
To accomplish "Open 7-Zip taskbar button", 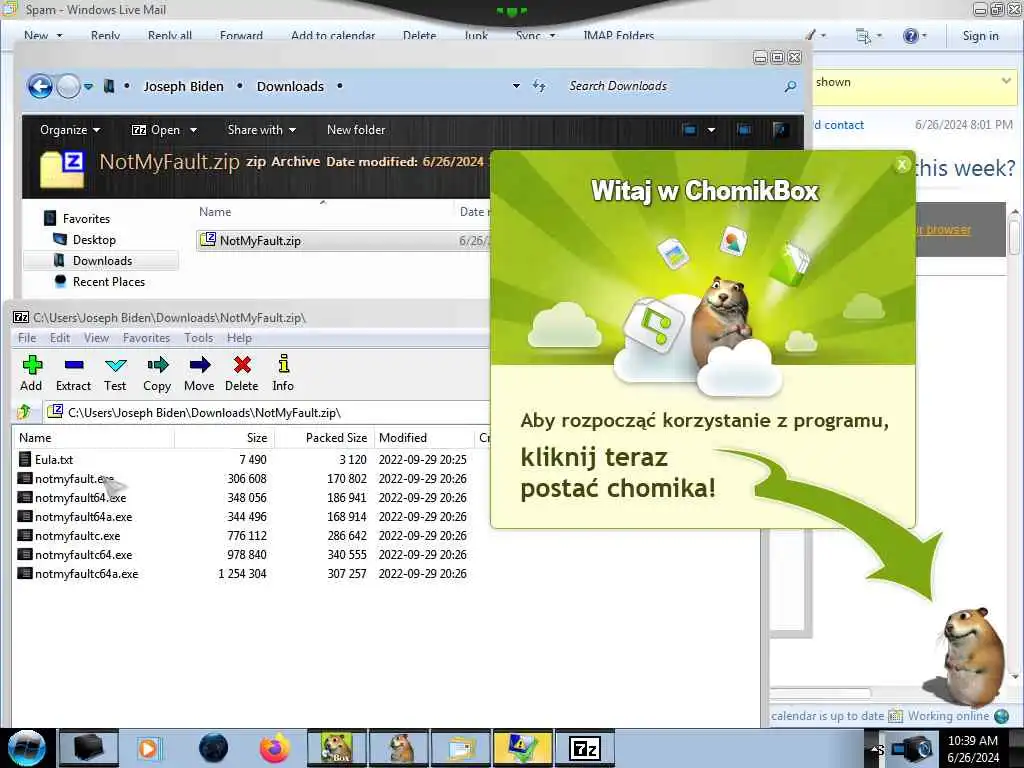I will pyautogui.click(x=584, y=748).
